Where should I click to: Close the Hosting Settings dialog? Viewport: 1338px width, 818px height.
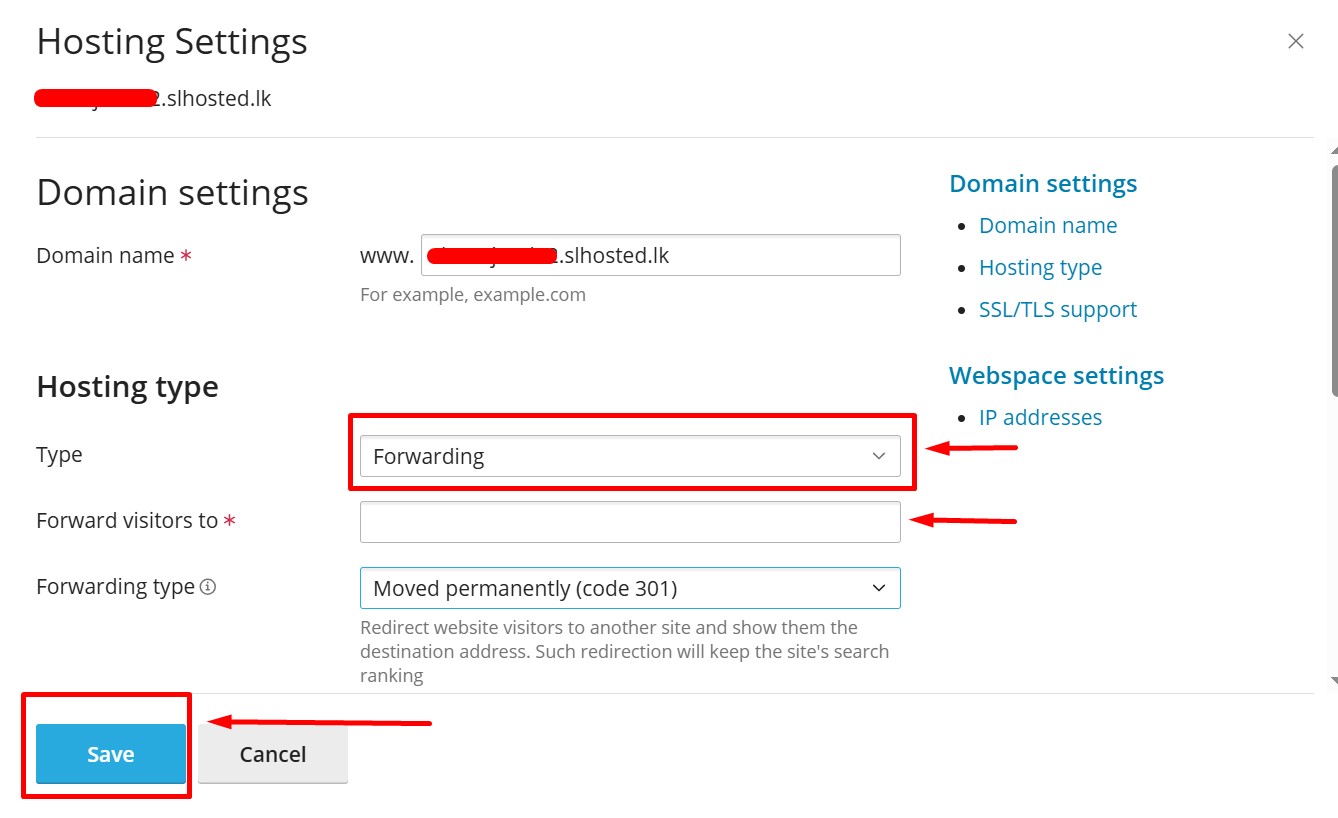click(1295, 42)
